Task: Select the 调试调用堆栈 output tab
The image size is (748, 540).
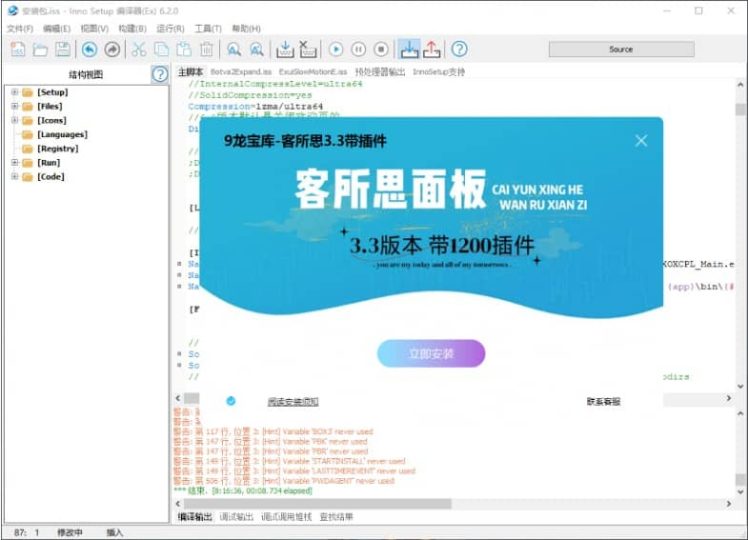Action: point(286,517)
